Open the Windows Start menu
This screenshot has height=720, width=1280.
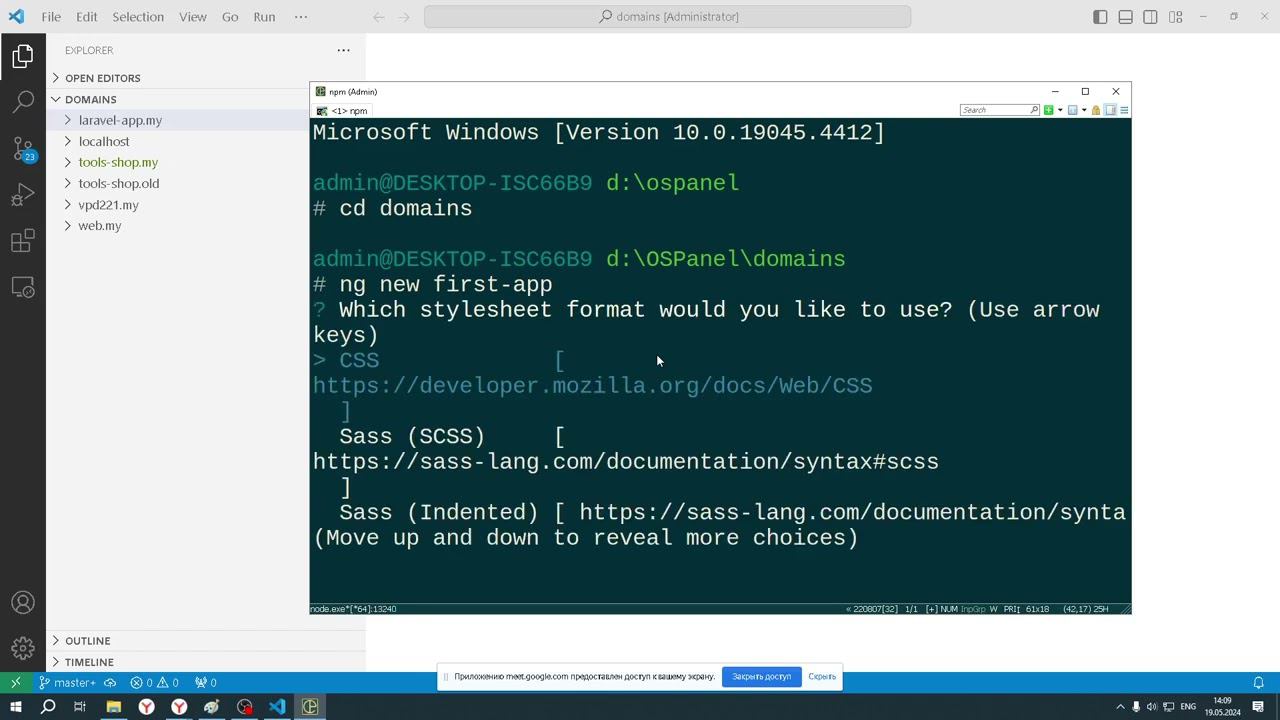15,707
